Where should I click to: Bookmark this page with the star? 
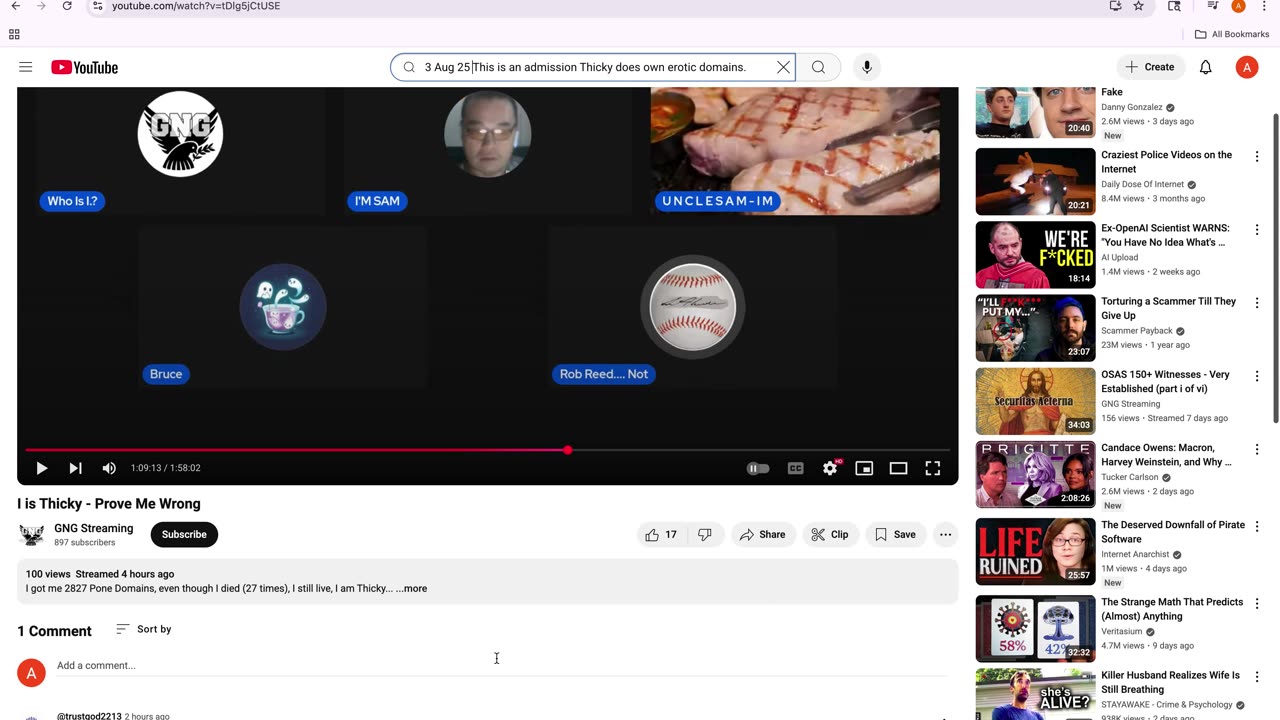coord(1138,6)
